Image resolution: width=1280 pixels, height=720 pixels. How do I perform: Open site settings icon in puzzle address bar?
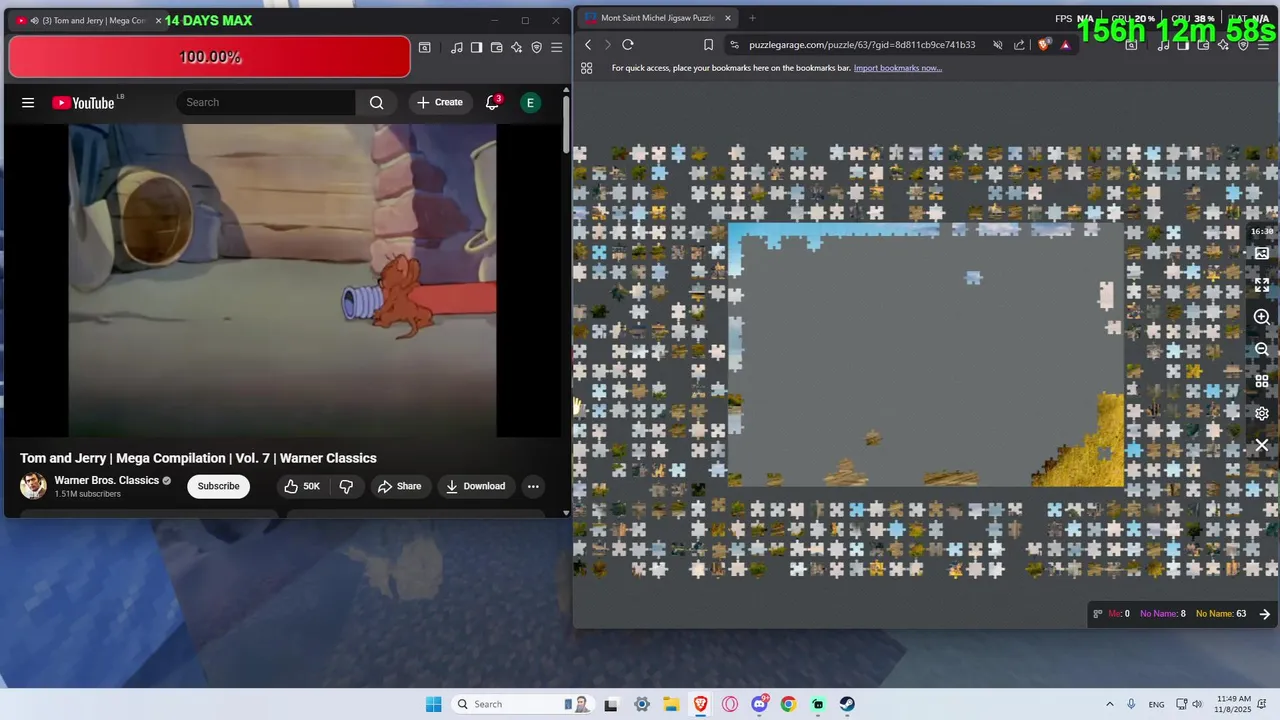coord(735,45)
